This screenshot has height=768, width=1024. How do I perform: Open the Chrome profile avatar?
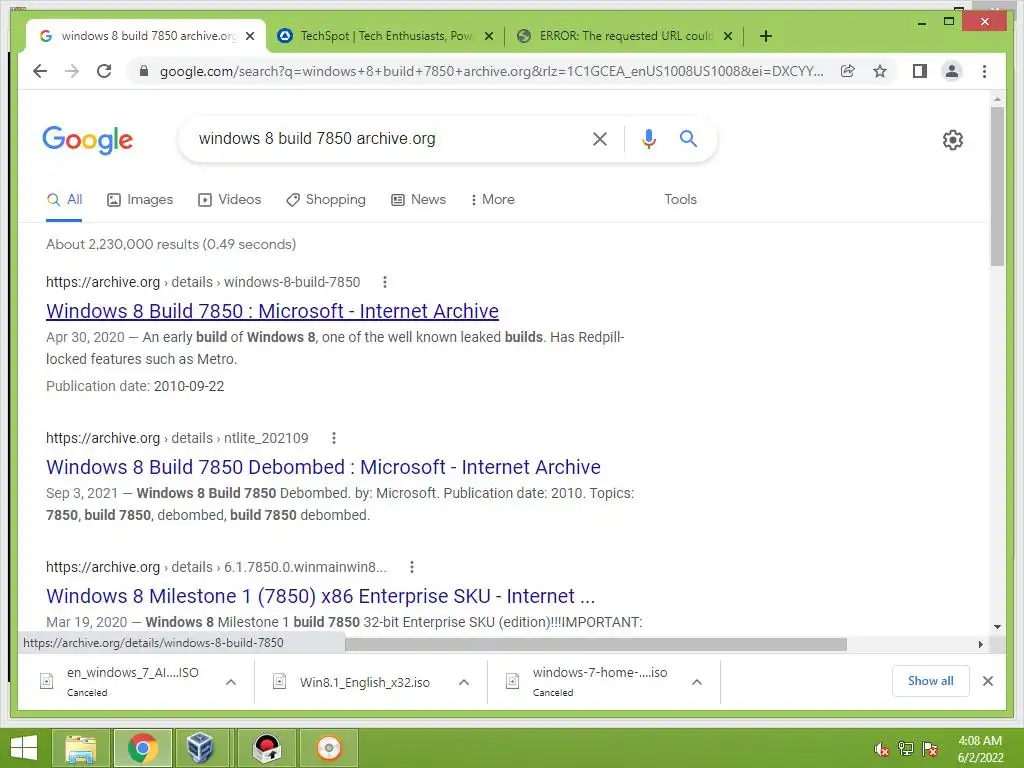[x=952, y=71]
